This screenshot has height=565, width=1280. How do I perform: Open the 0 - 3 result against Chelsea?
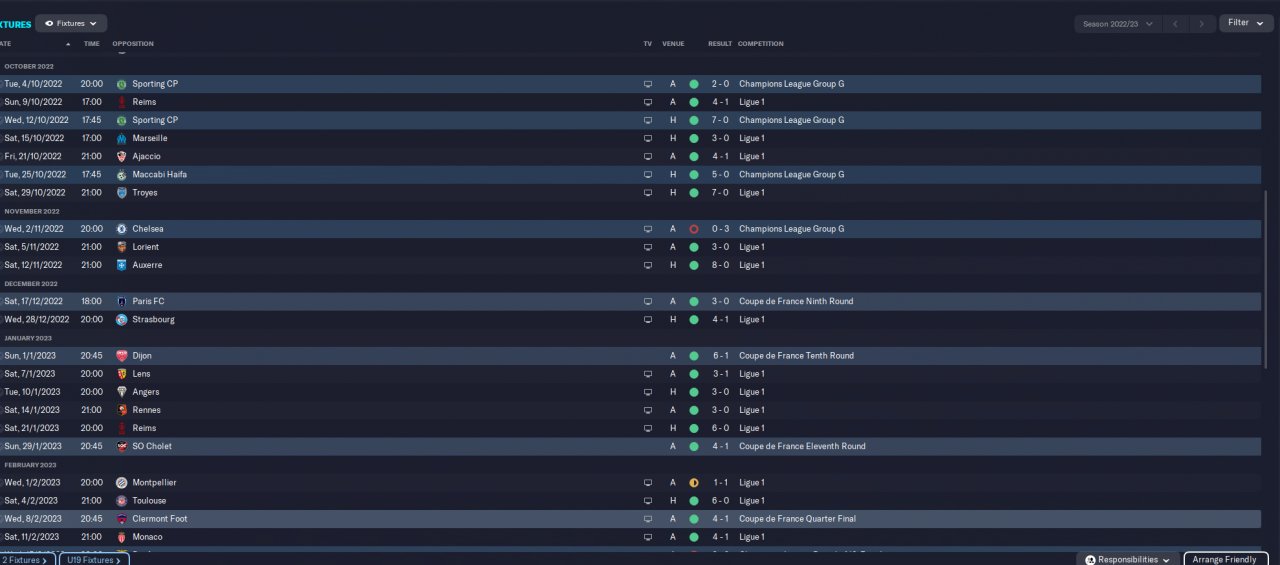720,229
